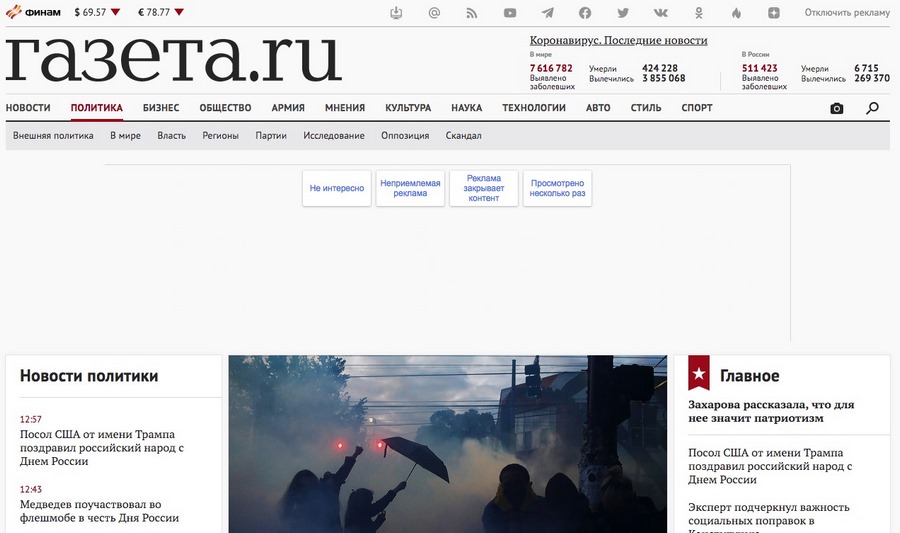Image resolution: width=900 pixels, height=533 pixels.
Task: Select Регионы subsection
Action: point(220,136)
